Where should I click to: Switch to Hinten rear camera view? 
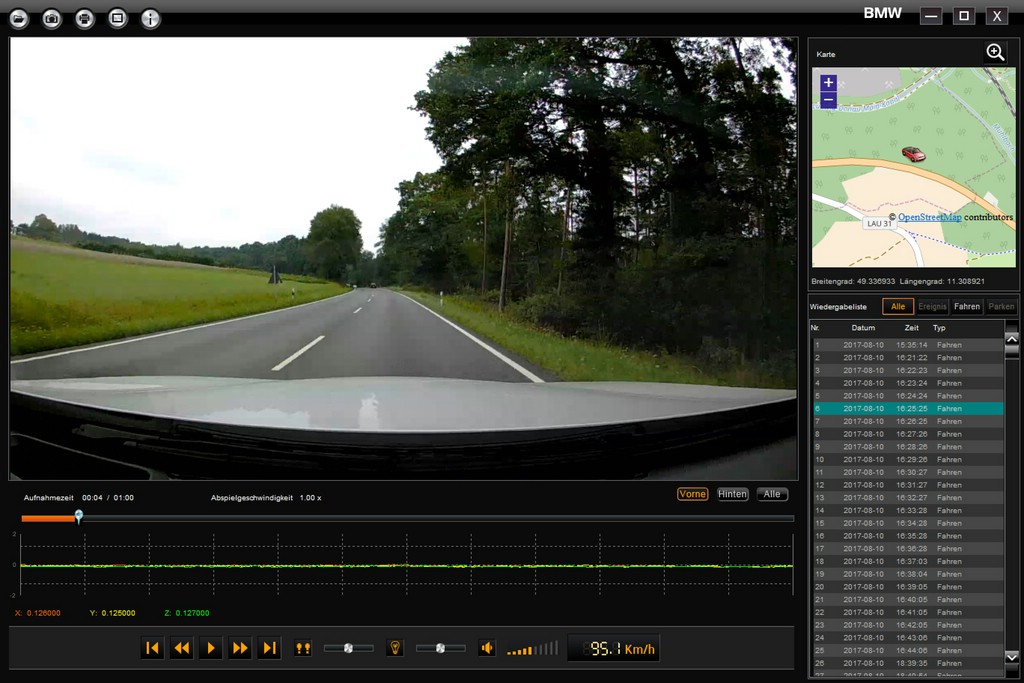(732, 494)
